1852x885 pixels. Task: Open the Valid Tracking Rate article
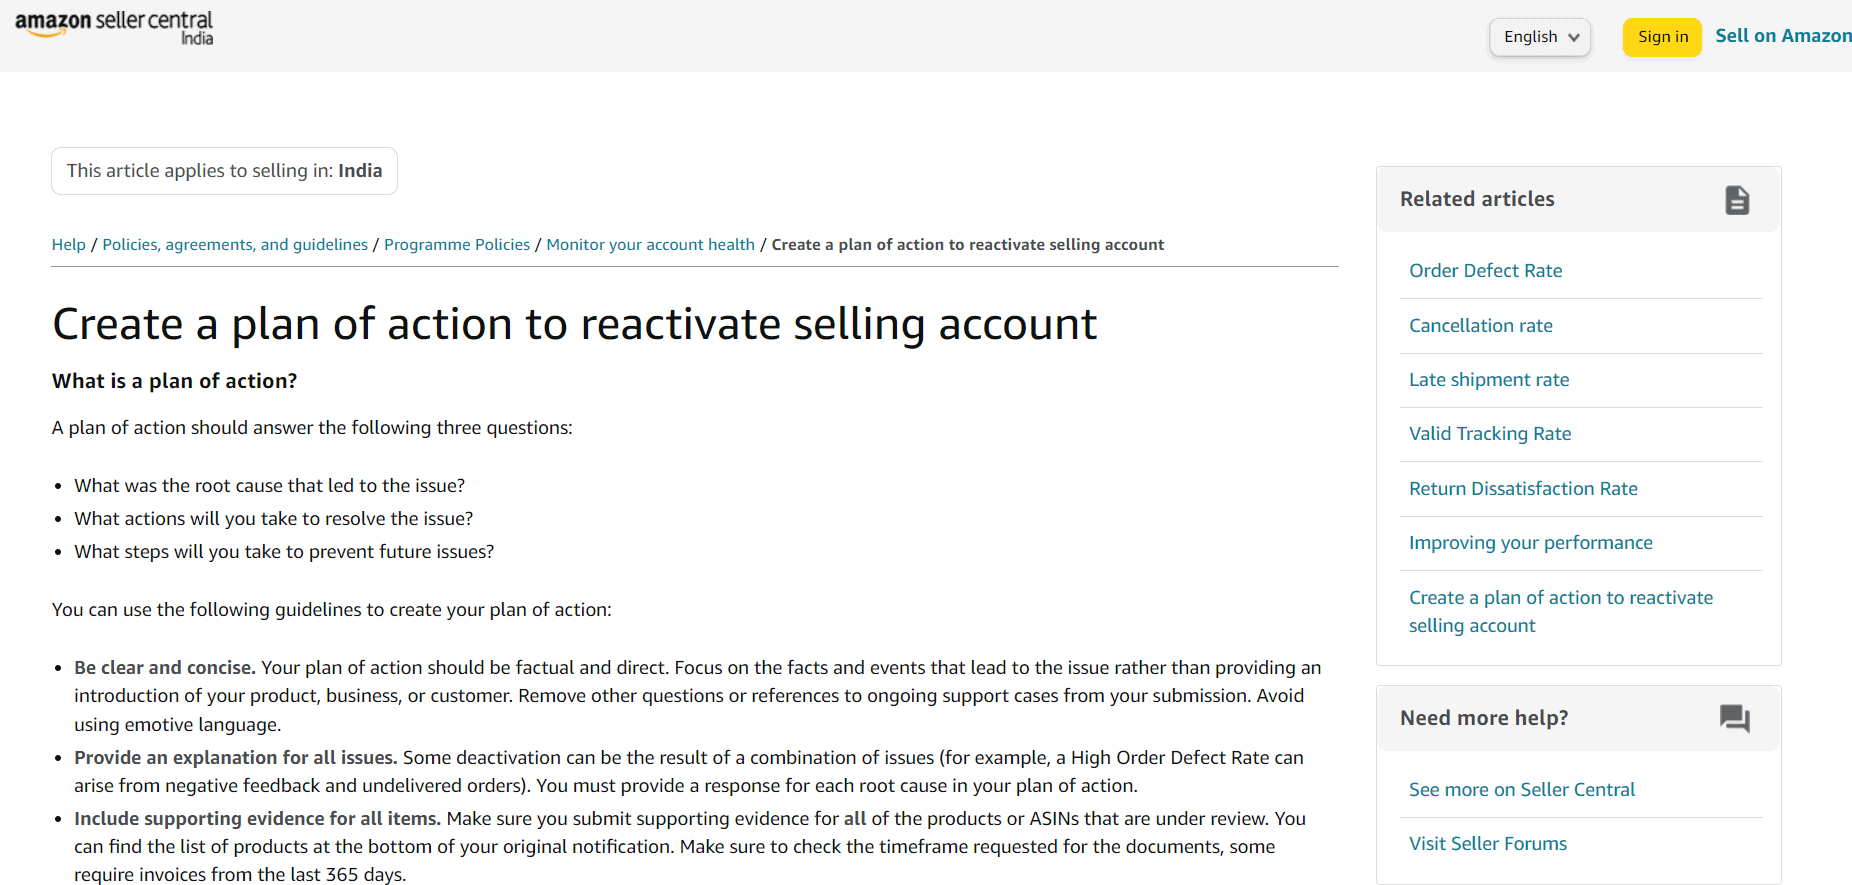(x=1490, y=434)
